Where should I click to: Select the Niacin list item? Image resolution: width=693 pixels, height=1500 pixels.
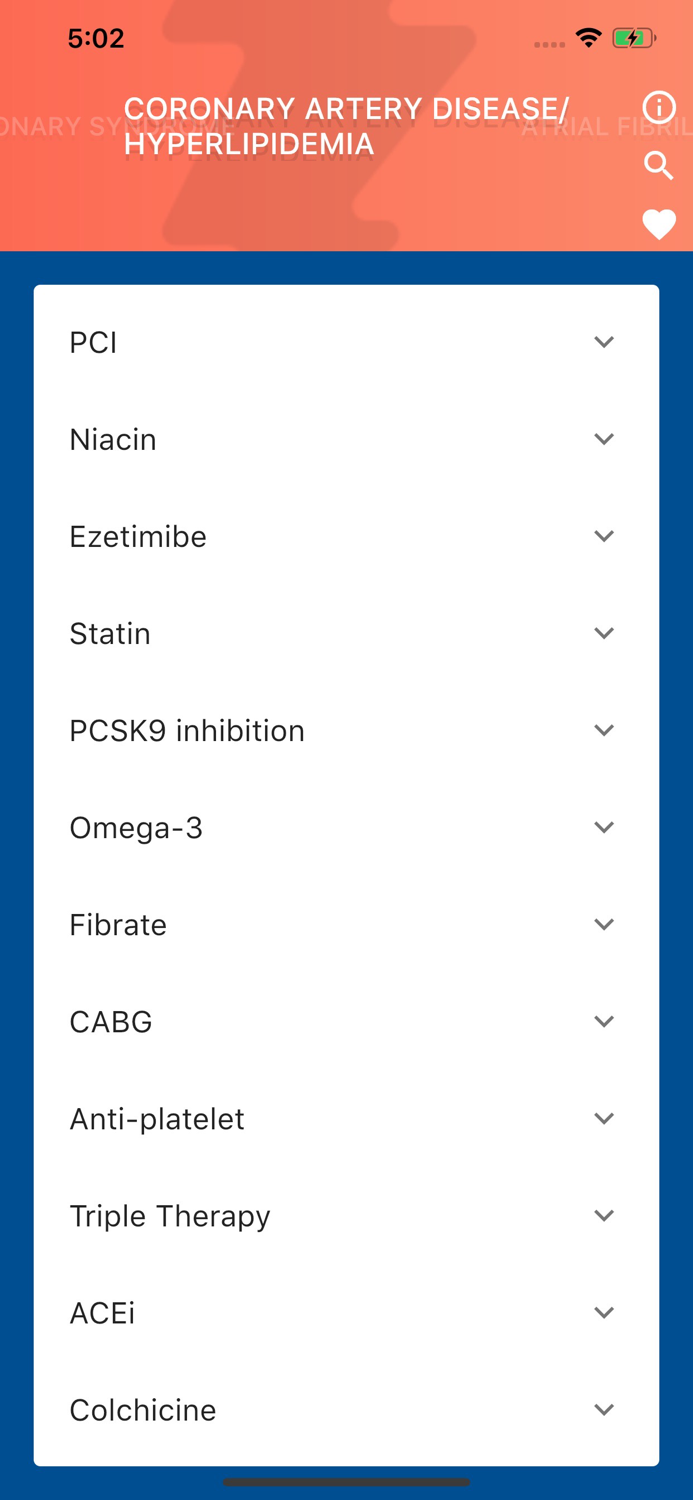coord(346,439)
